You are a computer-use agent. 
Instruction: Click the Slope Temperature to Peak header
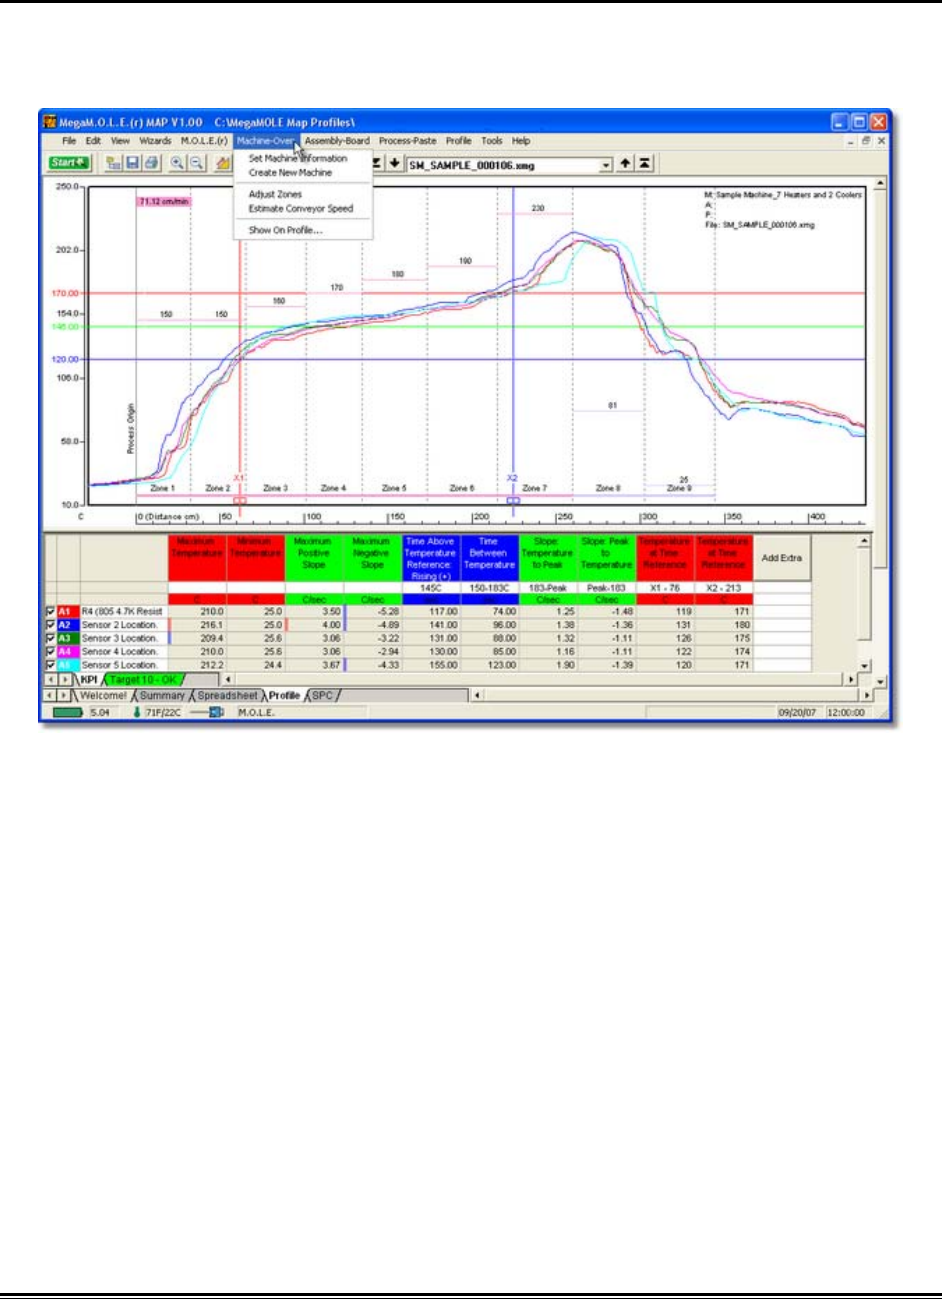(x=548, y=558)
